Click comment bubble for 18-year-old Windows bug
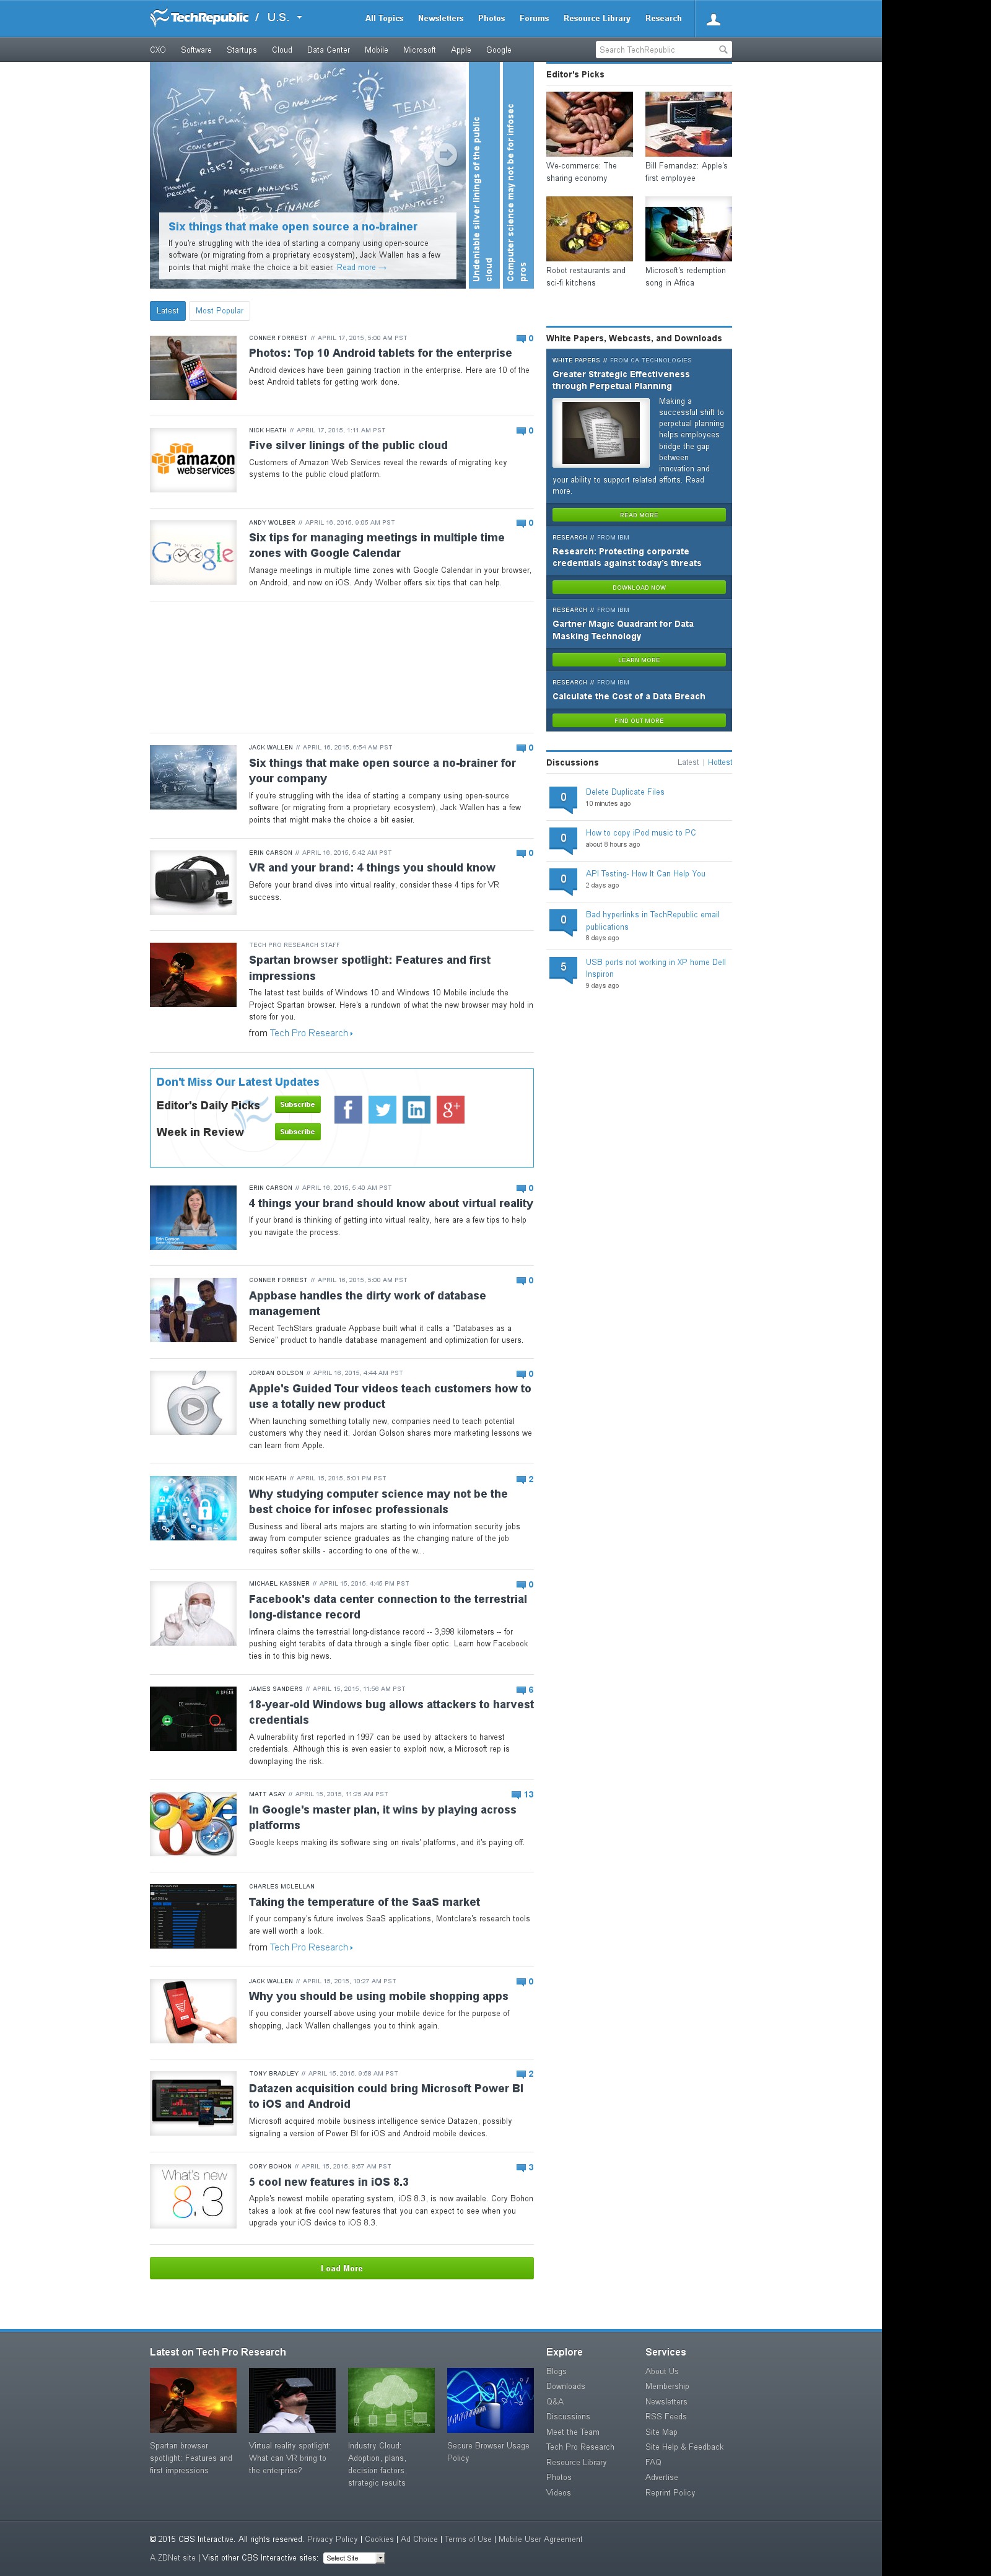This screenshot has width=991, height=2576. pyautogui.click(x=525, y=1690)
